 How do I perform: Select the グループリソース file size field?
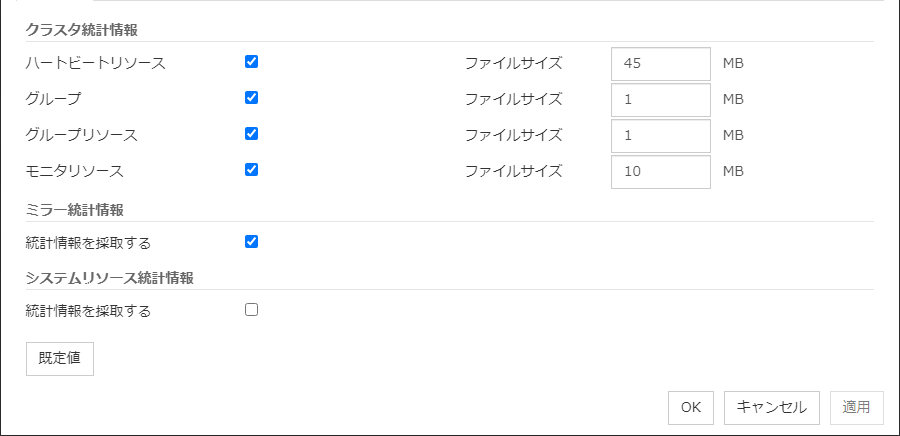point(660,135)
